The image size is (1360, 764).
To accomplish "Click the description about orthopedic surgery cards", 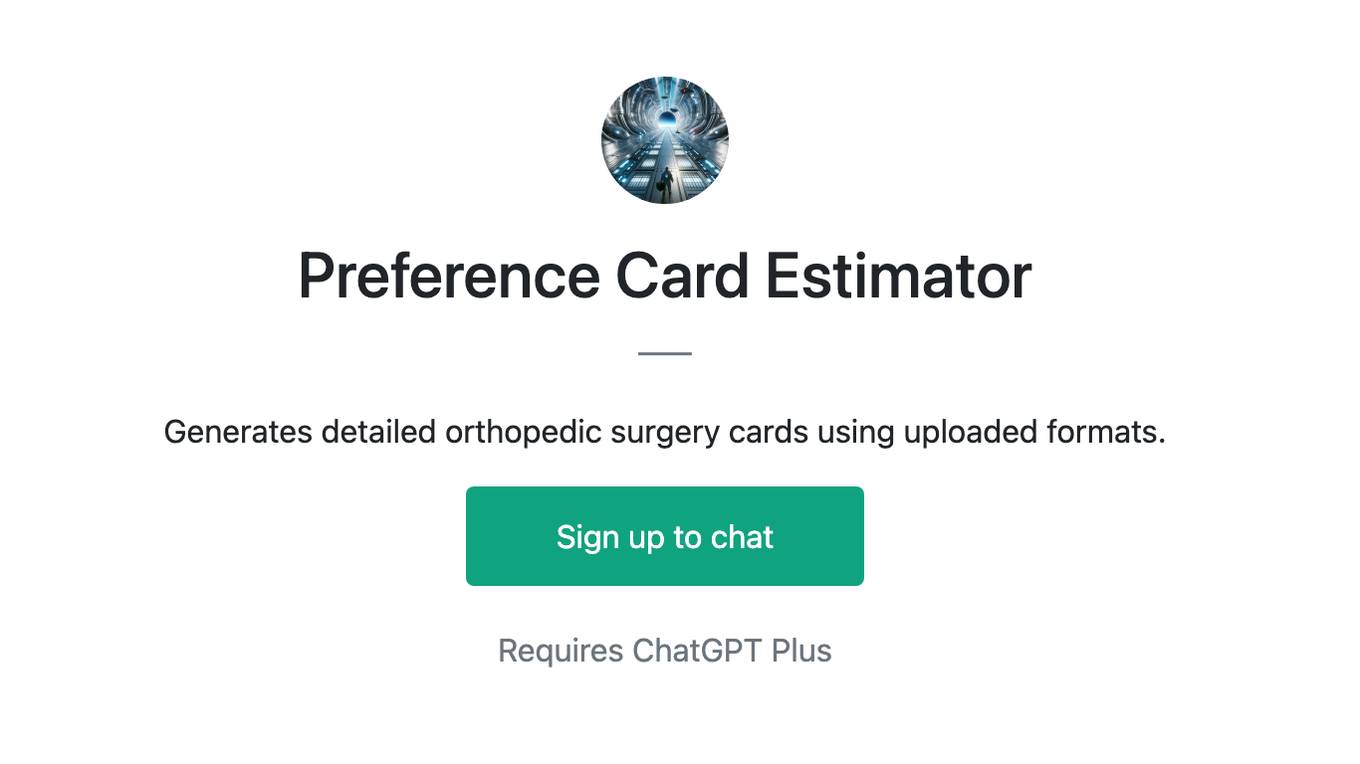I will (x=665, y=432).
